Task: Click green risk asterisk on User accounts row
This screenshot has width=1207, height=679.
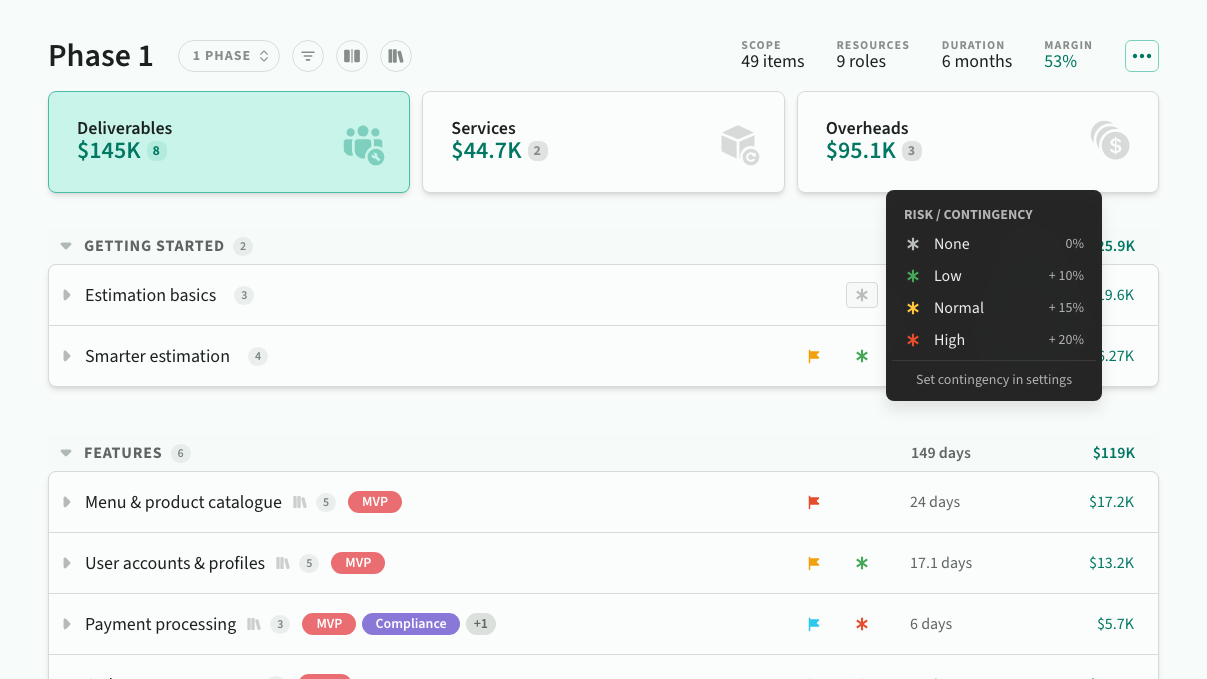Action: click(862, 563)
